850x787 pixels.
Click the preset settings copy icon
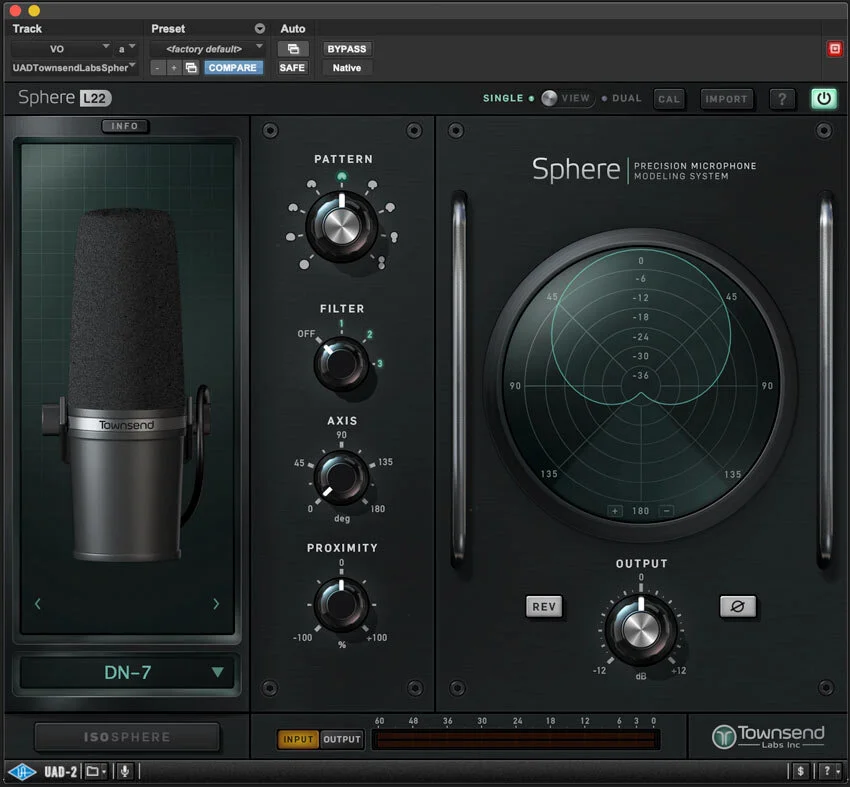tap(191, 68)
